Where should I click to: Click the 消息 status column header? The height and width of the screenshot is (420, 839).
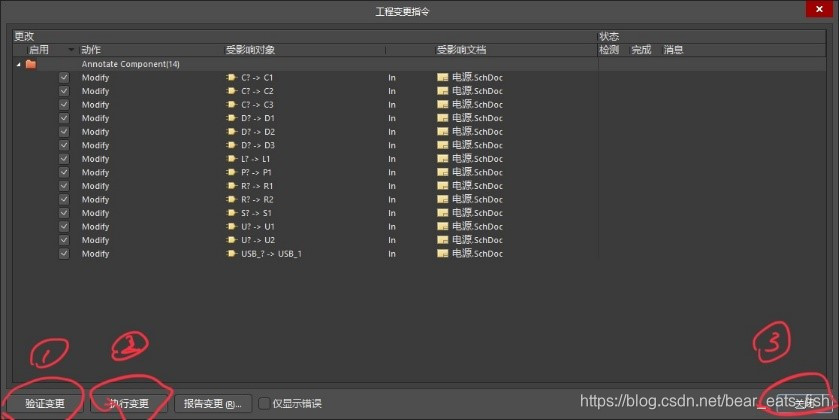[673, 50]
